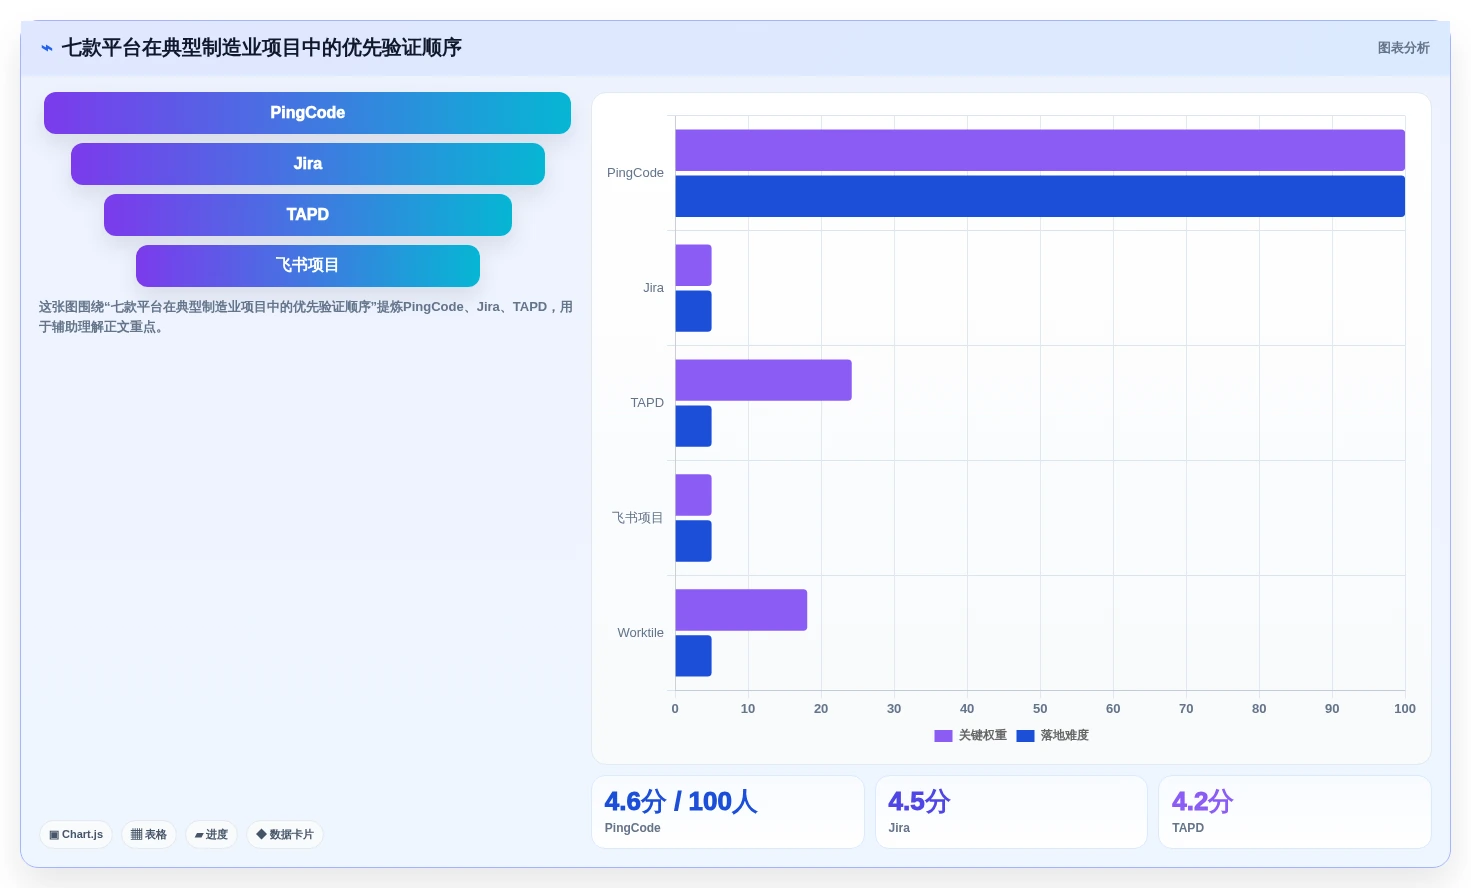Click the 数据卡片 tag chip
This screenshot has height=888, width=1471.
(x=285, y=834)
